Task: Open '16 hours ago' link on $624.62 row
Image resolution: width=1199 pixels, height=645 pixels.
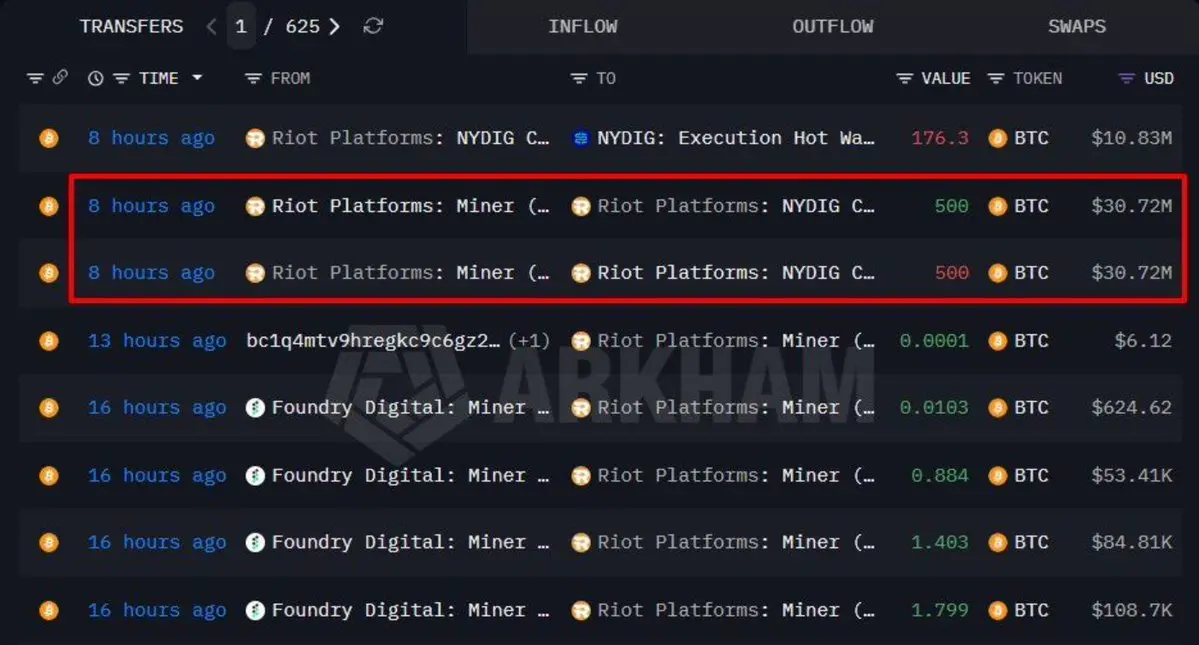Action: coord(157,408)
